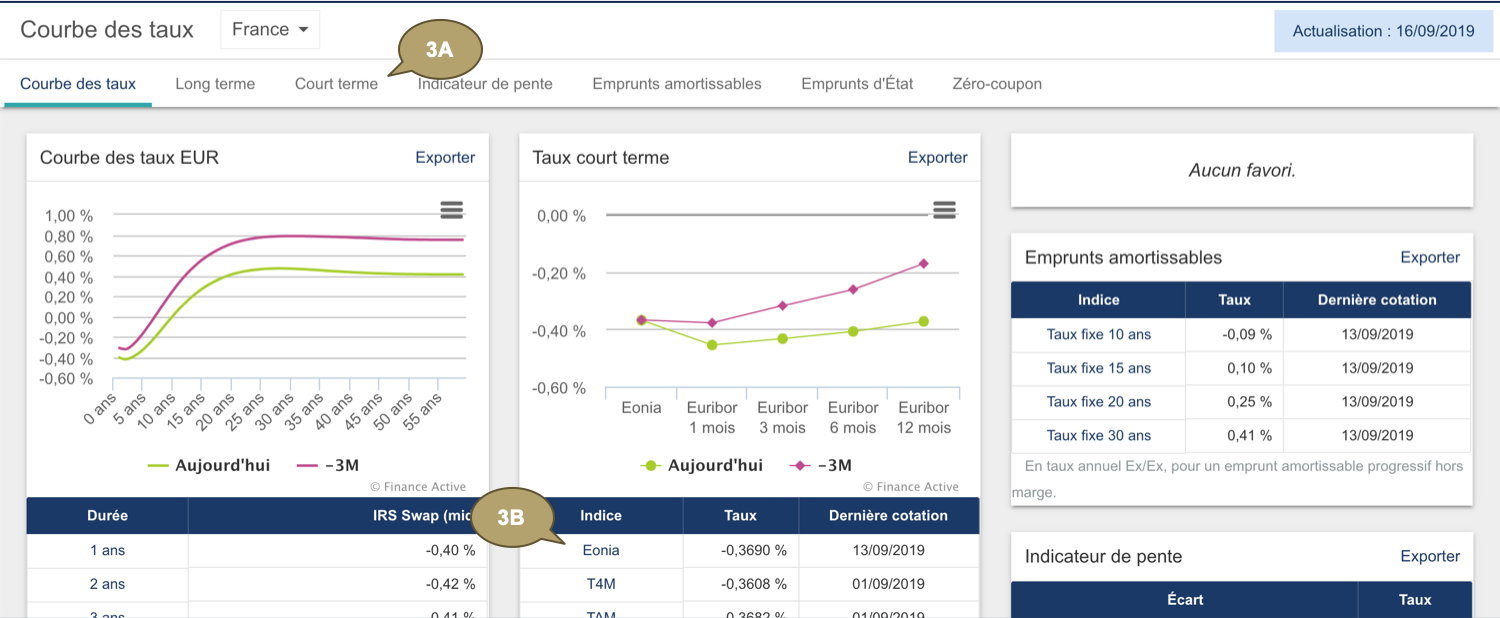Go to the Zéro-coupon tab
Screen dimensions: 1500x618
tap(997, 84)
